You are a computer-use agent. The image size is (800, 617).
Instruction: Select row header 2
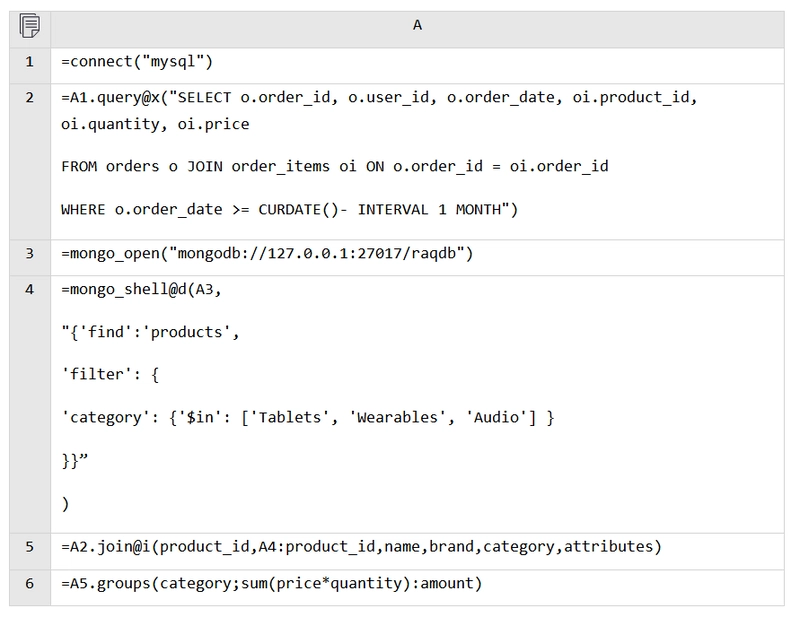click(30, 161)
